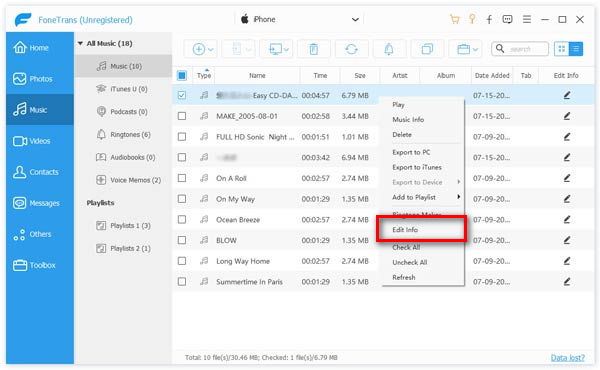Open the shopping cart icon
600x370 pixels.
[455, 19]
